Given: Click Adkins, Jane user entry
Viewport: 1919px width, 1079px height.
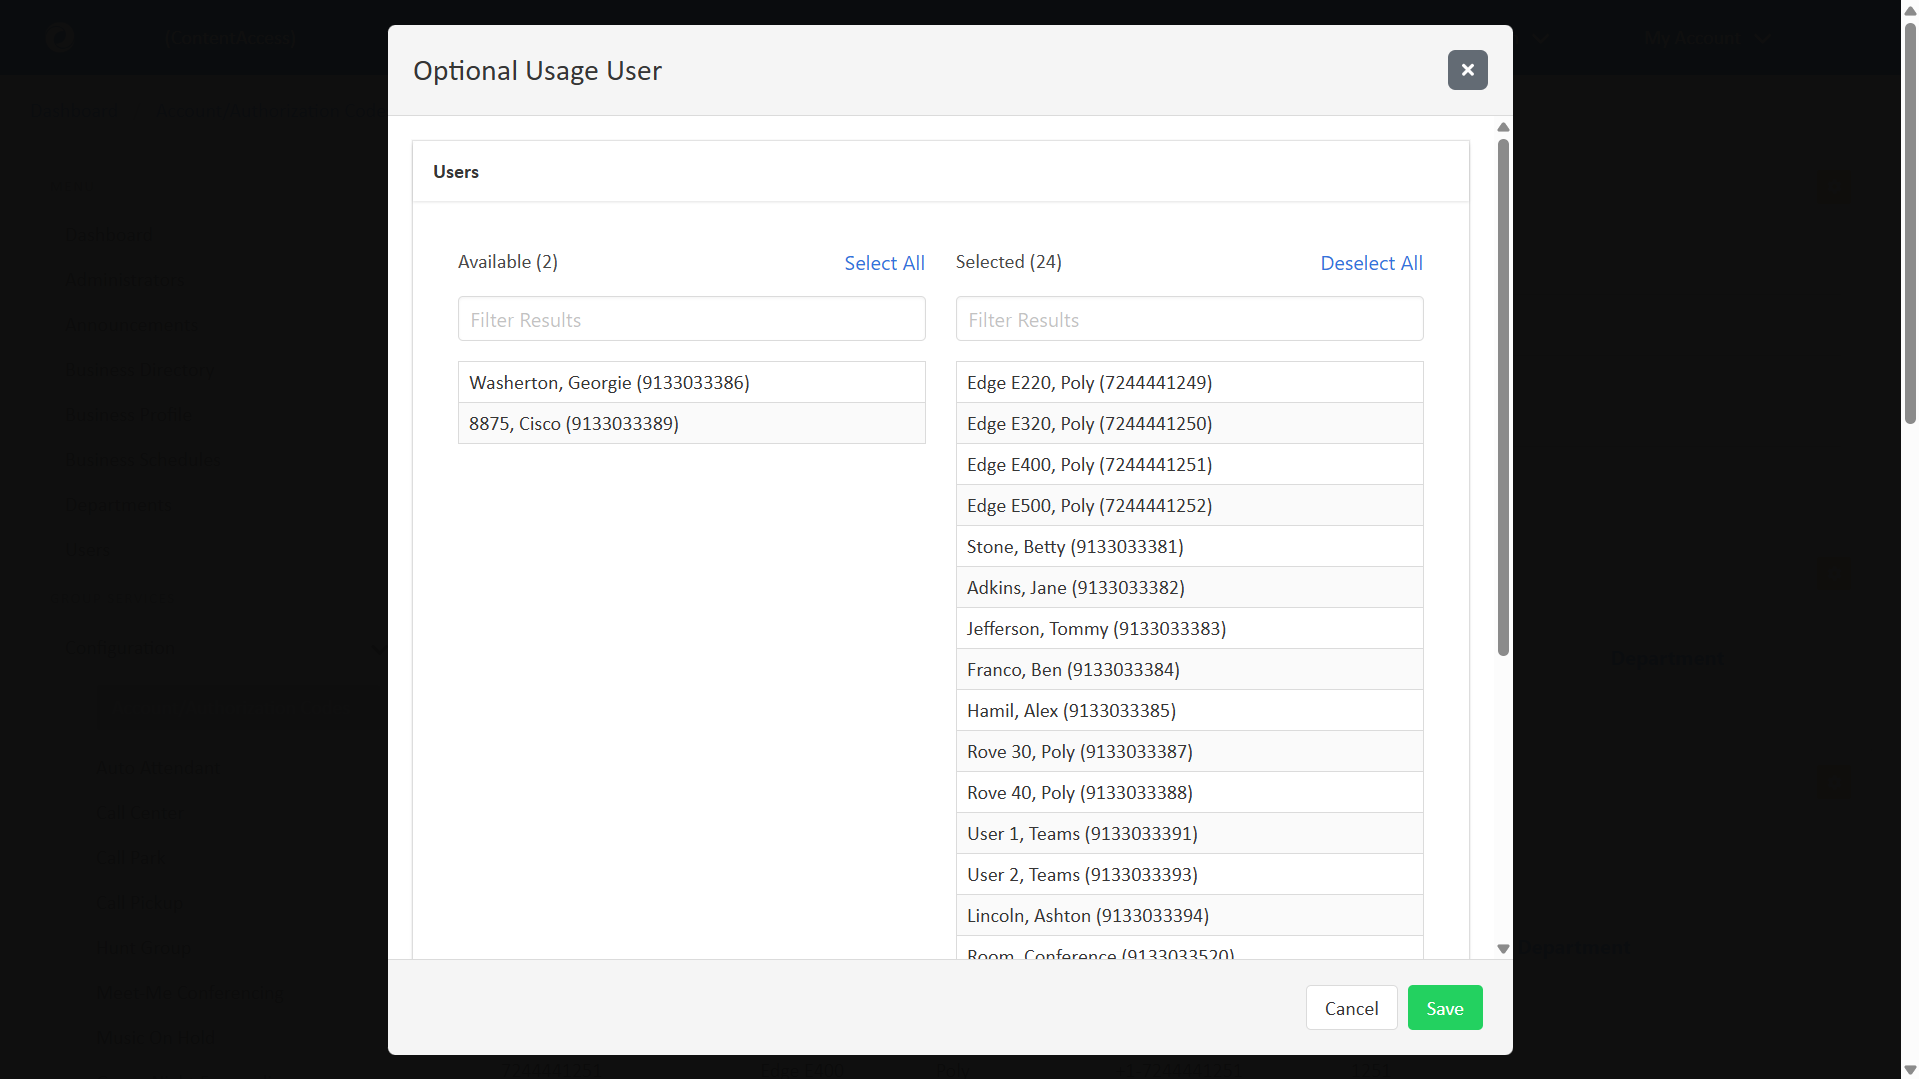Looking at the screenshot, I should 1189,587.
